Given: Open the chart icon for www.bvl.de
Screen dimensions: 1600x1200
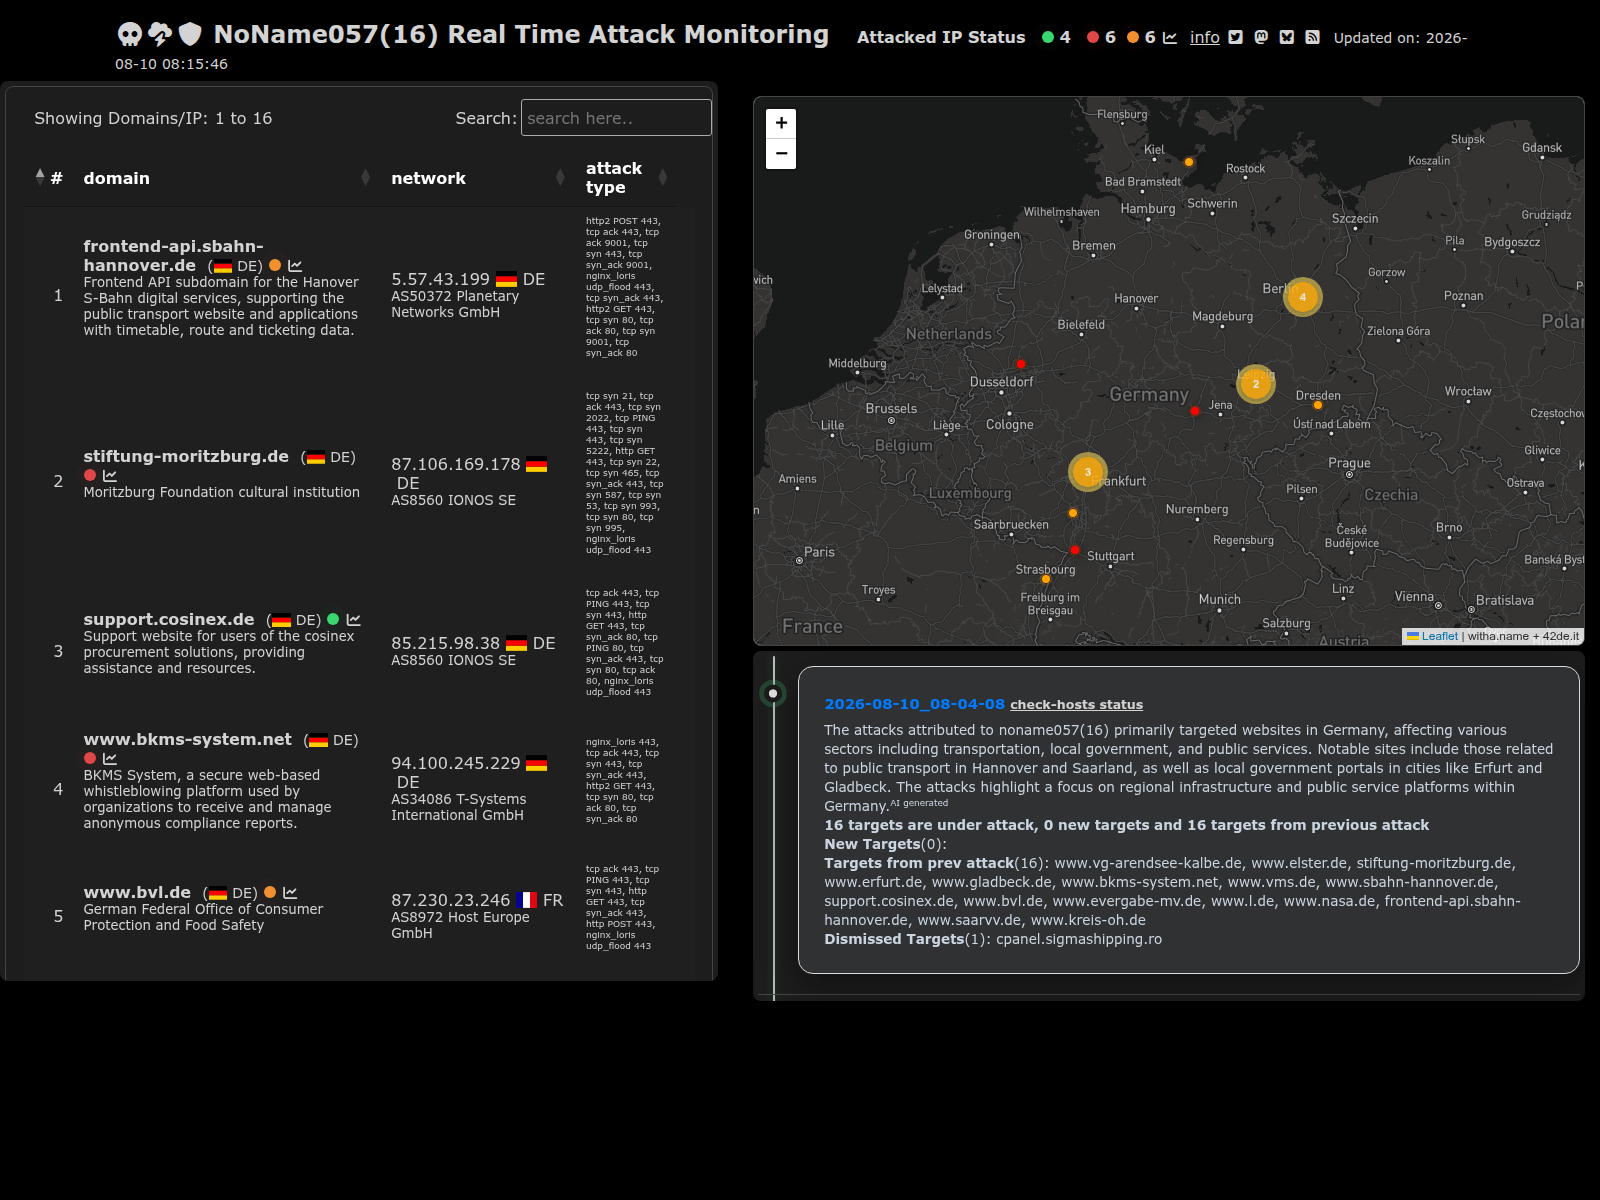Looking at the screenshot, I should pos(290,893).
